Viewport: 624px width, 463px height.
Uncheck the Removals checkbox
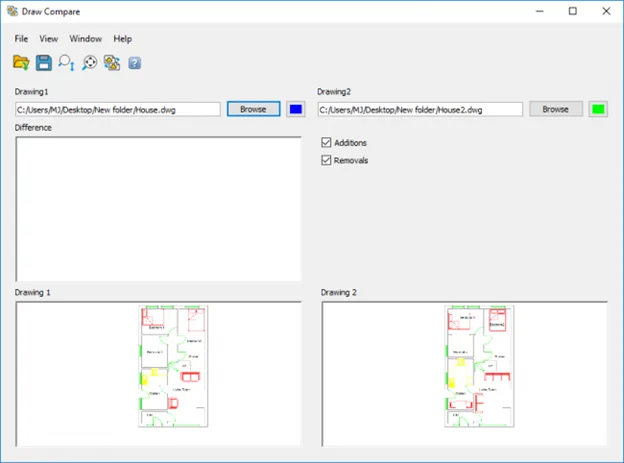pyautogui.click(x=327, y=160)
